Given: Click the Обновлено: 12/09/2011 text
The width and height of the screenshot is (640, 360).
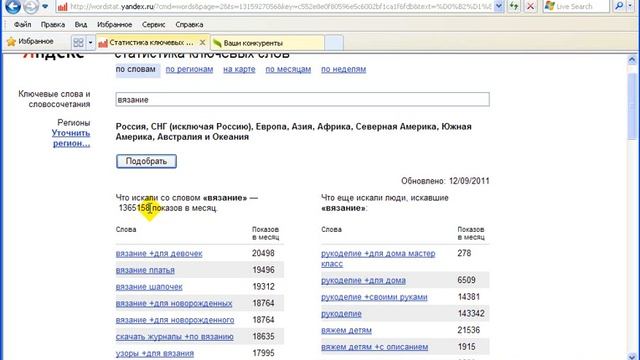Looking at the screenshot, I should tap(445, 181).
